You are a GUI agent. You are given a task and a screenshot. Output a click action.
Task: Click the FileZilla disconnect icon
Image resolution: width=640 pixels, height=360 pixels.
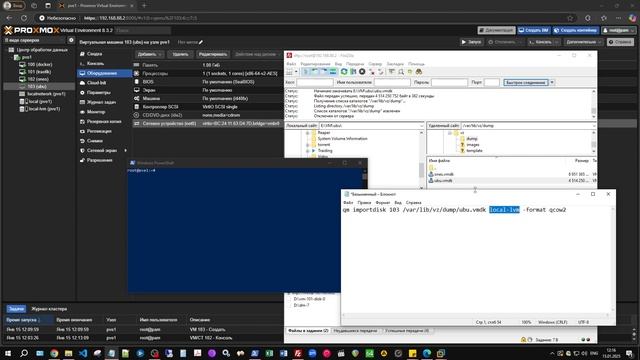pos(371,72)
